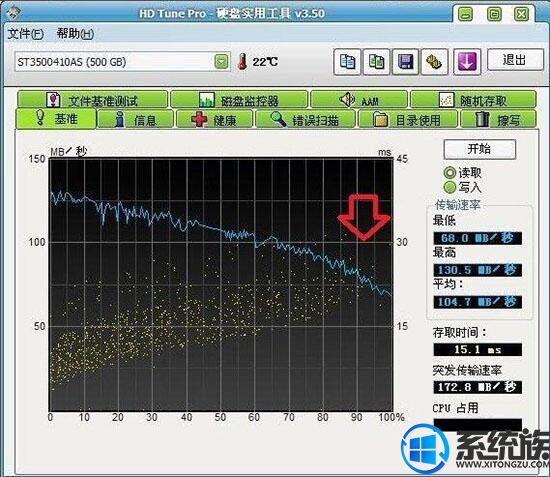Click the copy text to clipboard icon
Screen dimensions: 550x477
coord(347,62)
